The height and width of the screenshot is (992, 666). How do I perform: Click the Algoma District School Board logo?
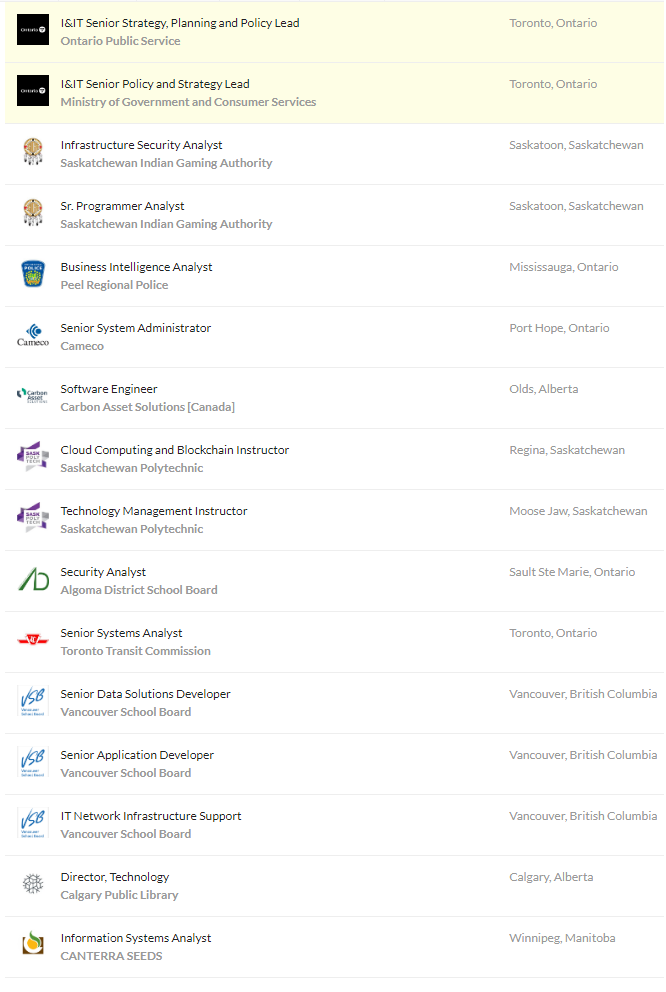(x=33, y=579)
